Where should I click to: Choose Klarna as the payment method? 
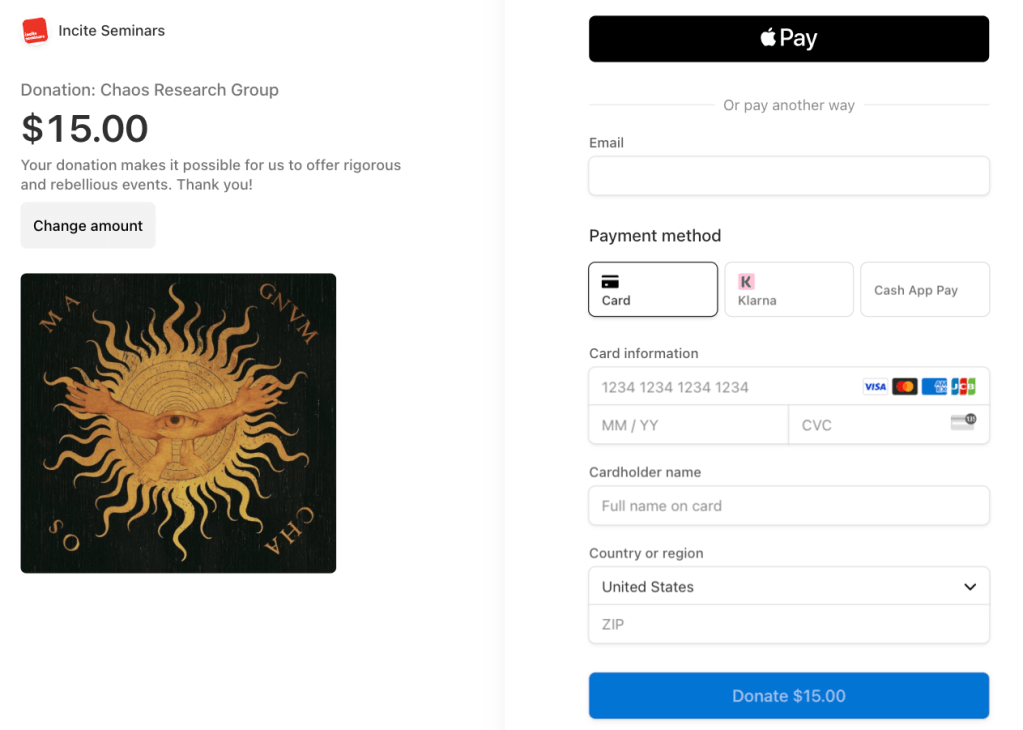[x=789, y=290]
